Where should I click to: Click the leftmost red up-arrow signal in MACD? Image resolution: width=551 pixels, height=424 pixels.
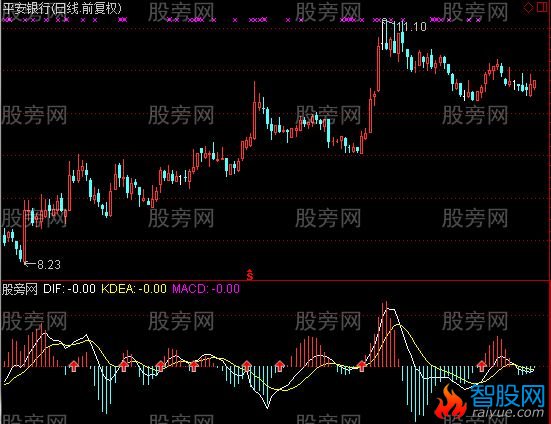pos(73,366)
